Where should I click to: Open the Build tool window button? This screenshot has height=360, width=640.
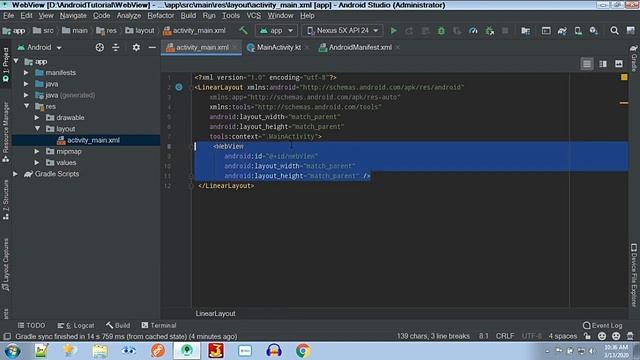coord(118,325)
